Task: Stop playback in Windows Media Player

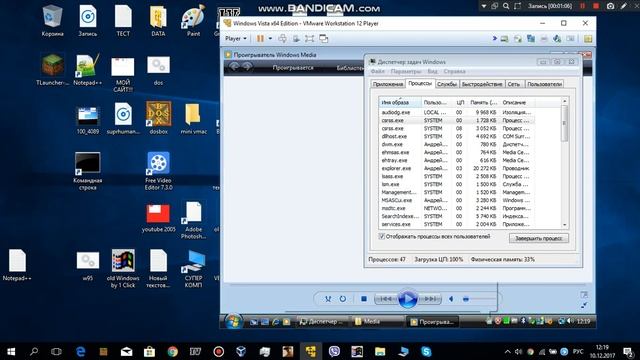Action: pyautogui.click(x=364, y=299)
